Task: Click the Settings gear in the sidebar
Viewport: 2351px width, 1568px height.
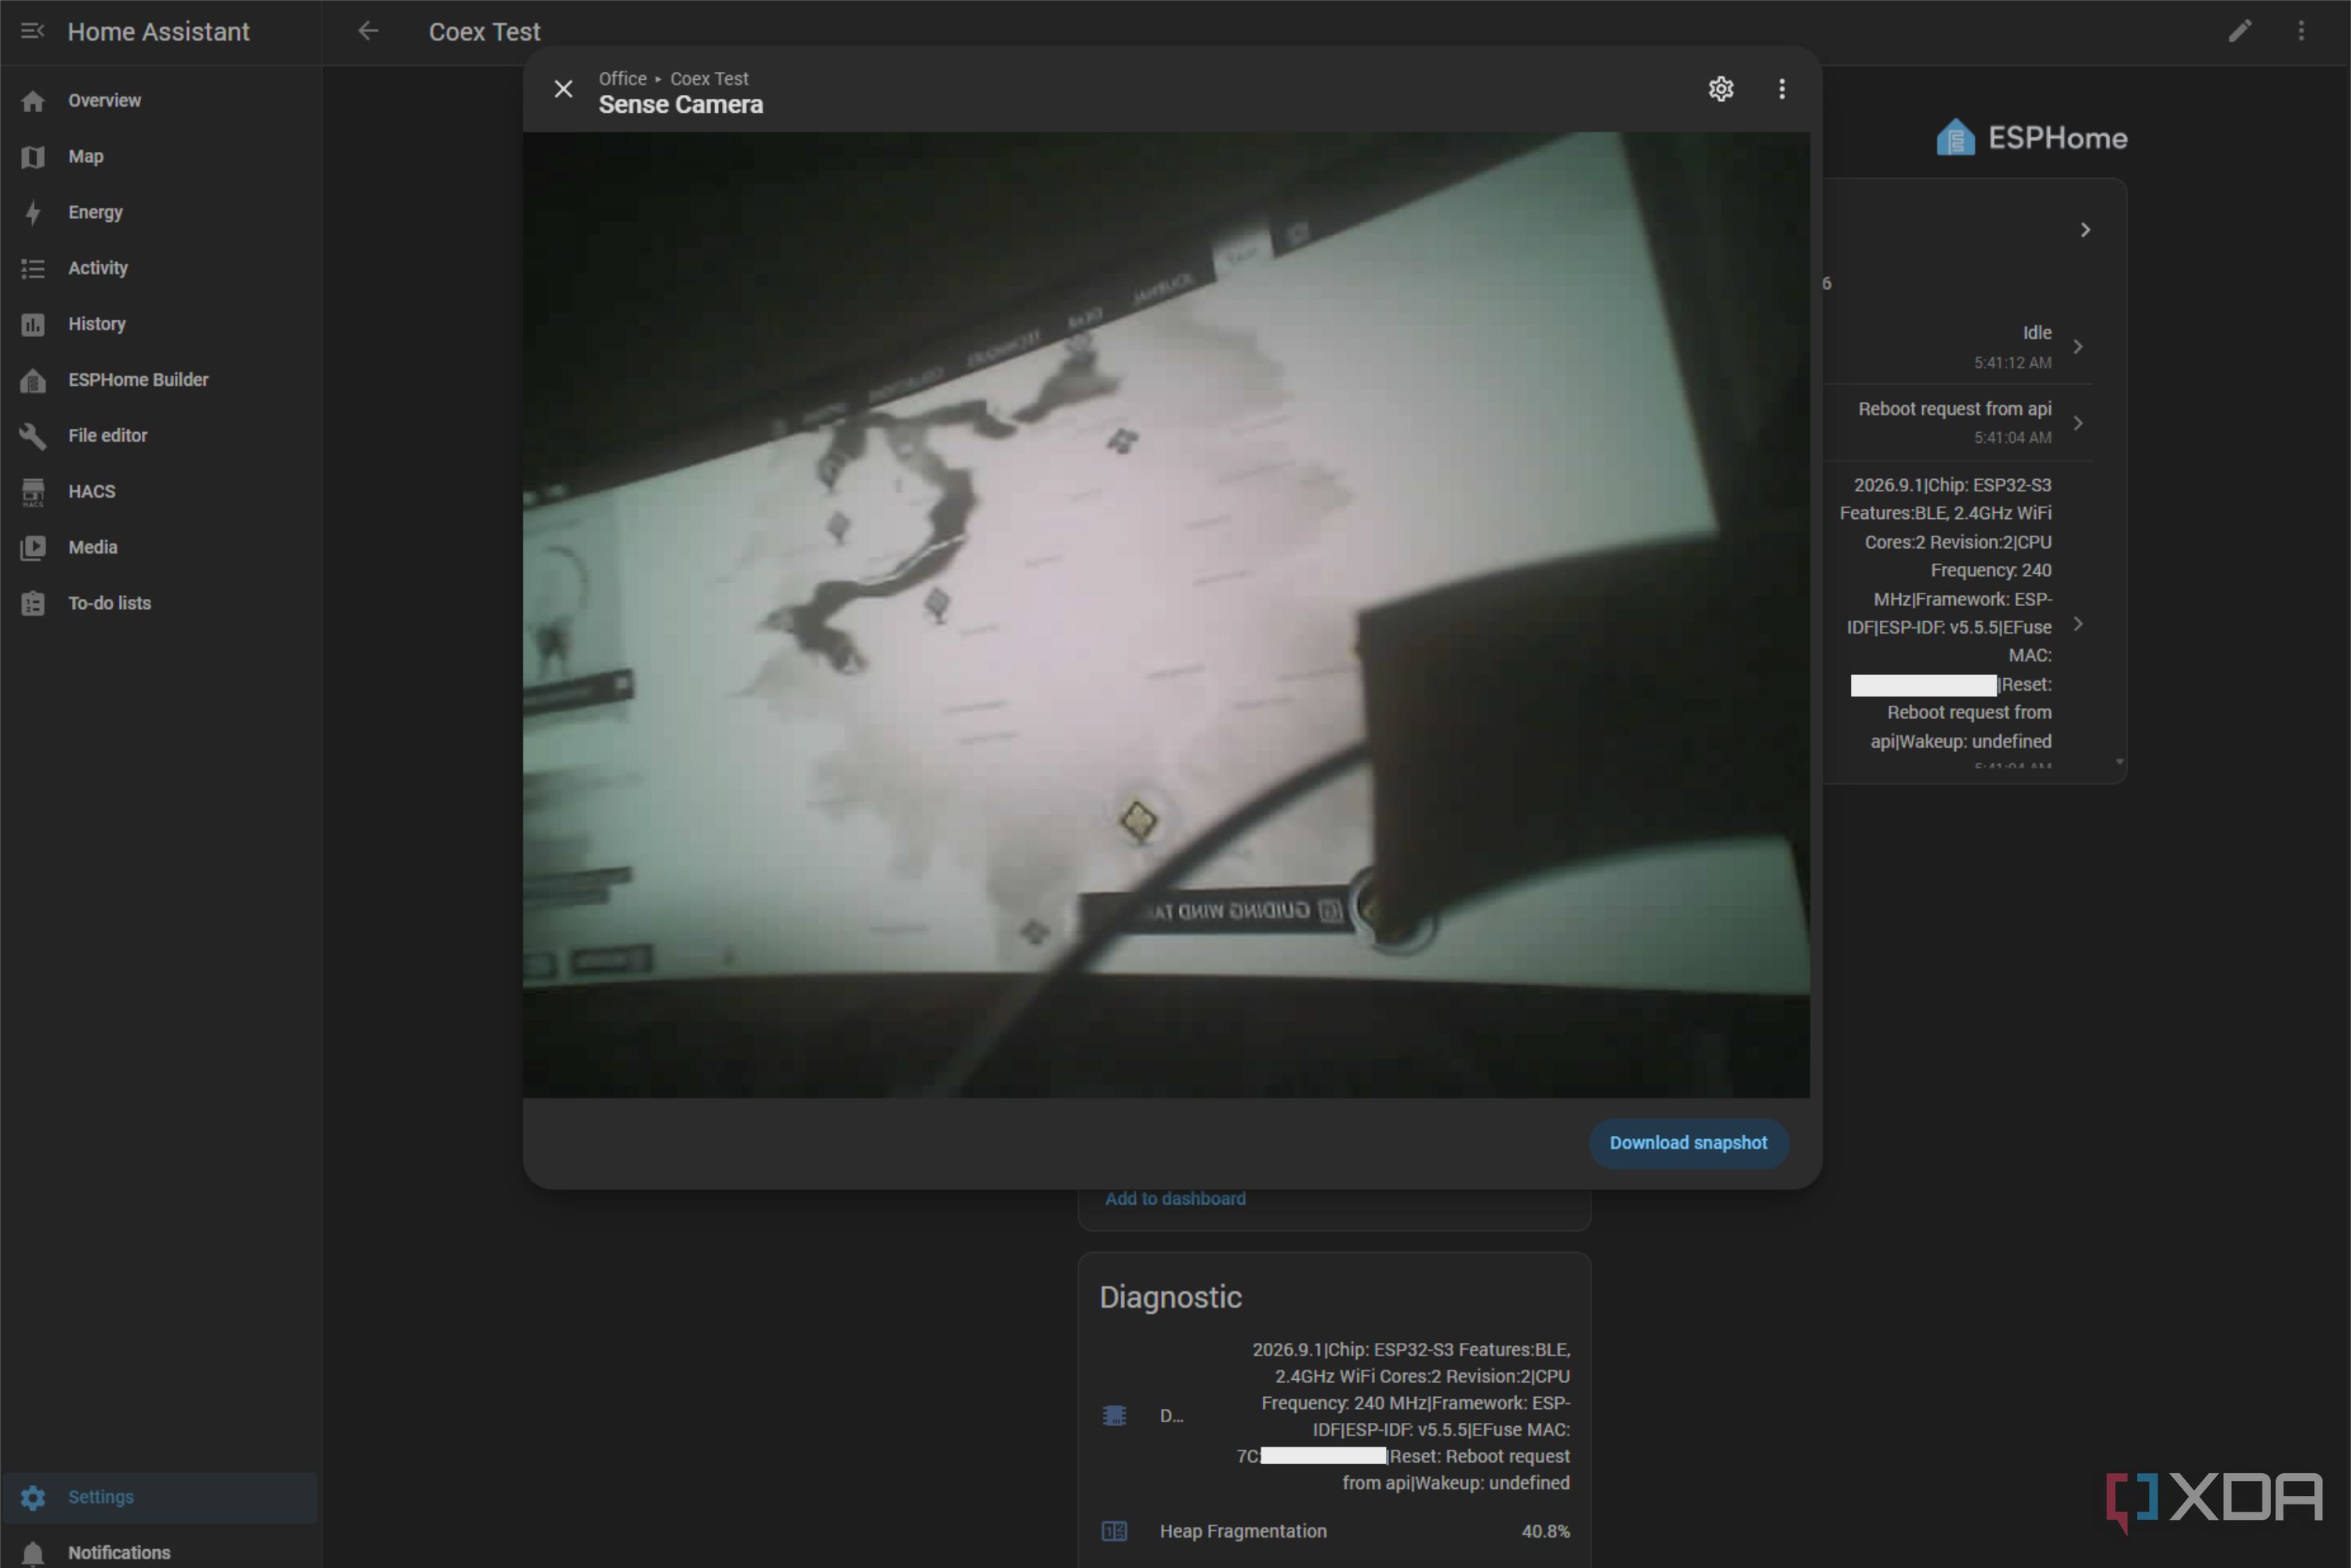Action: (33, 1497)
